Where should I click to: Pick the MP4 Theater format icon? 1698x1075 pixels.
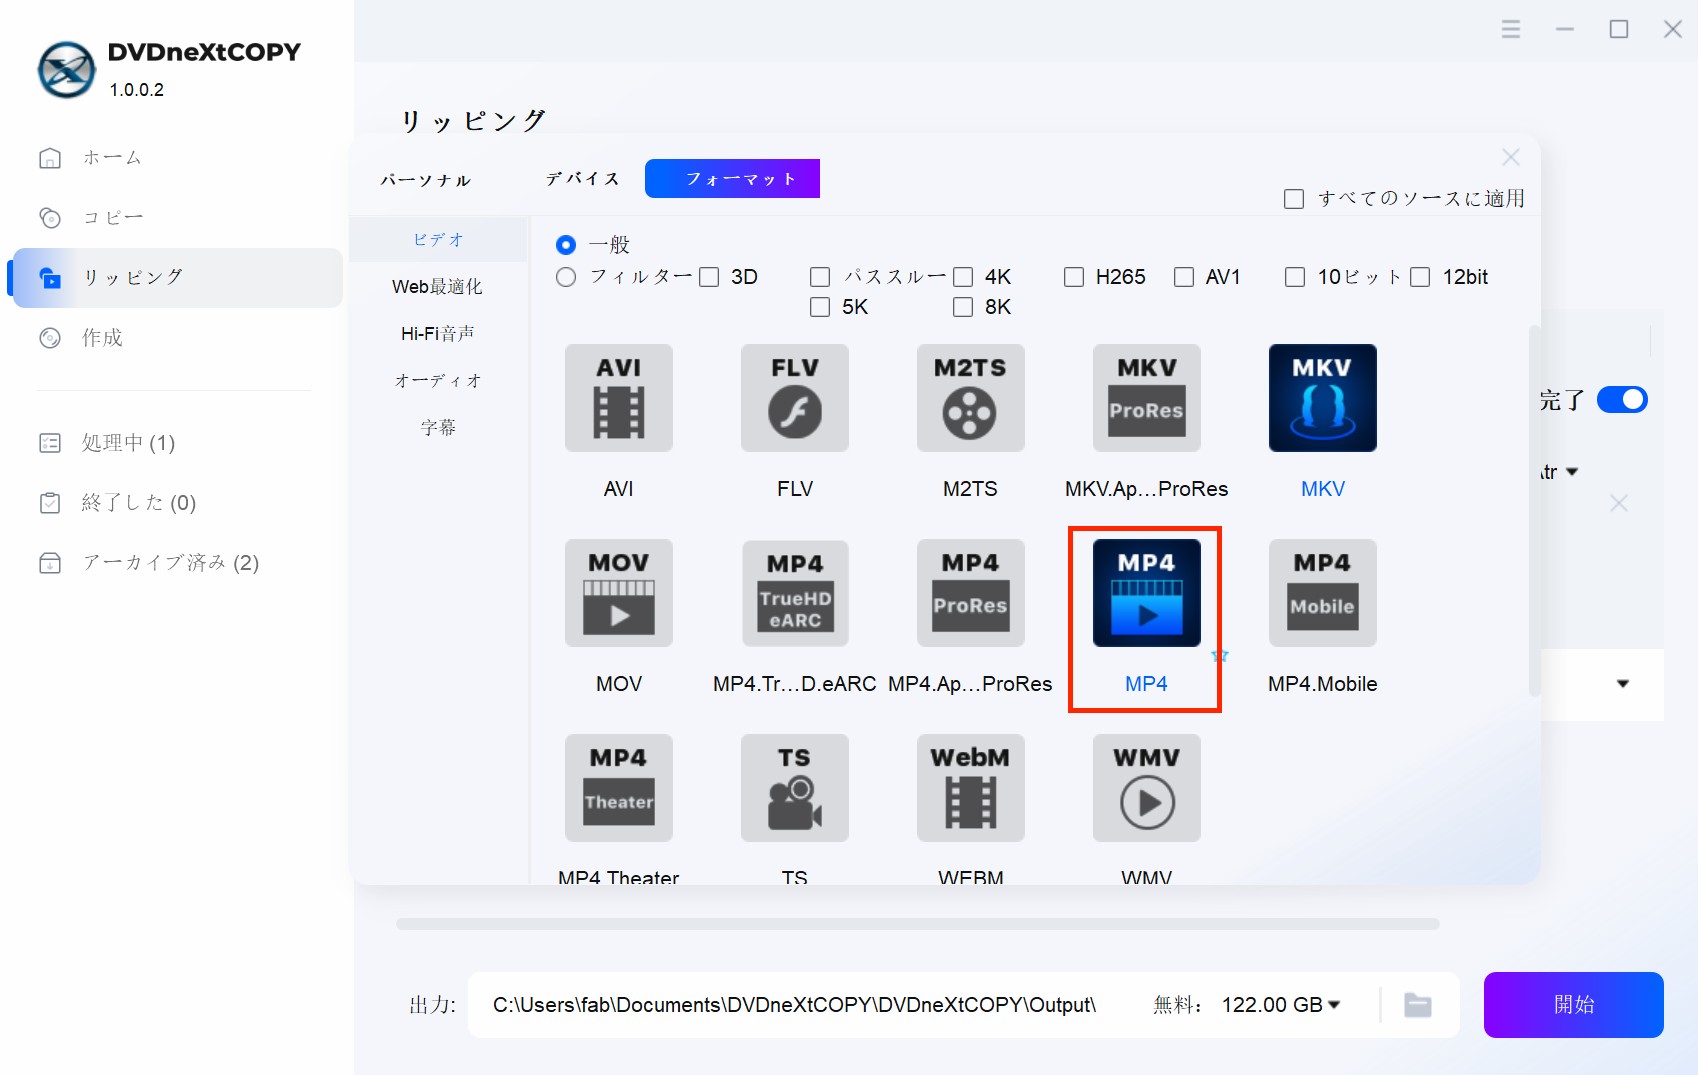pyautogui.click(x=618, y=788)
